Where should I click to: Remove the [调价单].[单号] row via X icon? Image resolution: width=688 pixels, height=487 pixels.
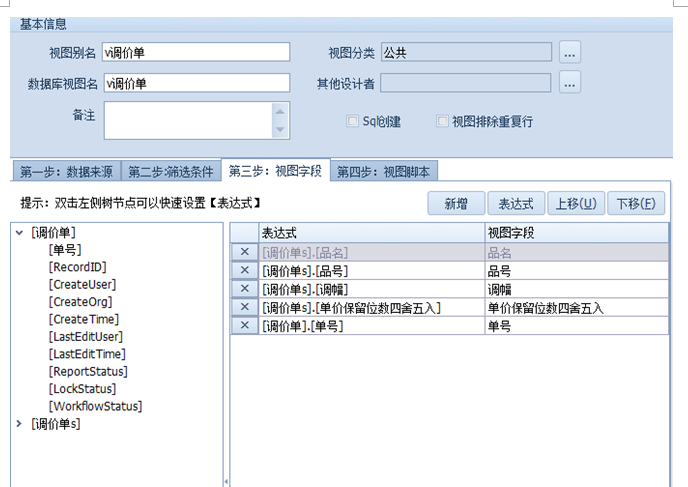(245, 324)
